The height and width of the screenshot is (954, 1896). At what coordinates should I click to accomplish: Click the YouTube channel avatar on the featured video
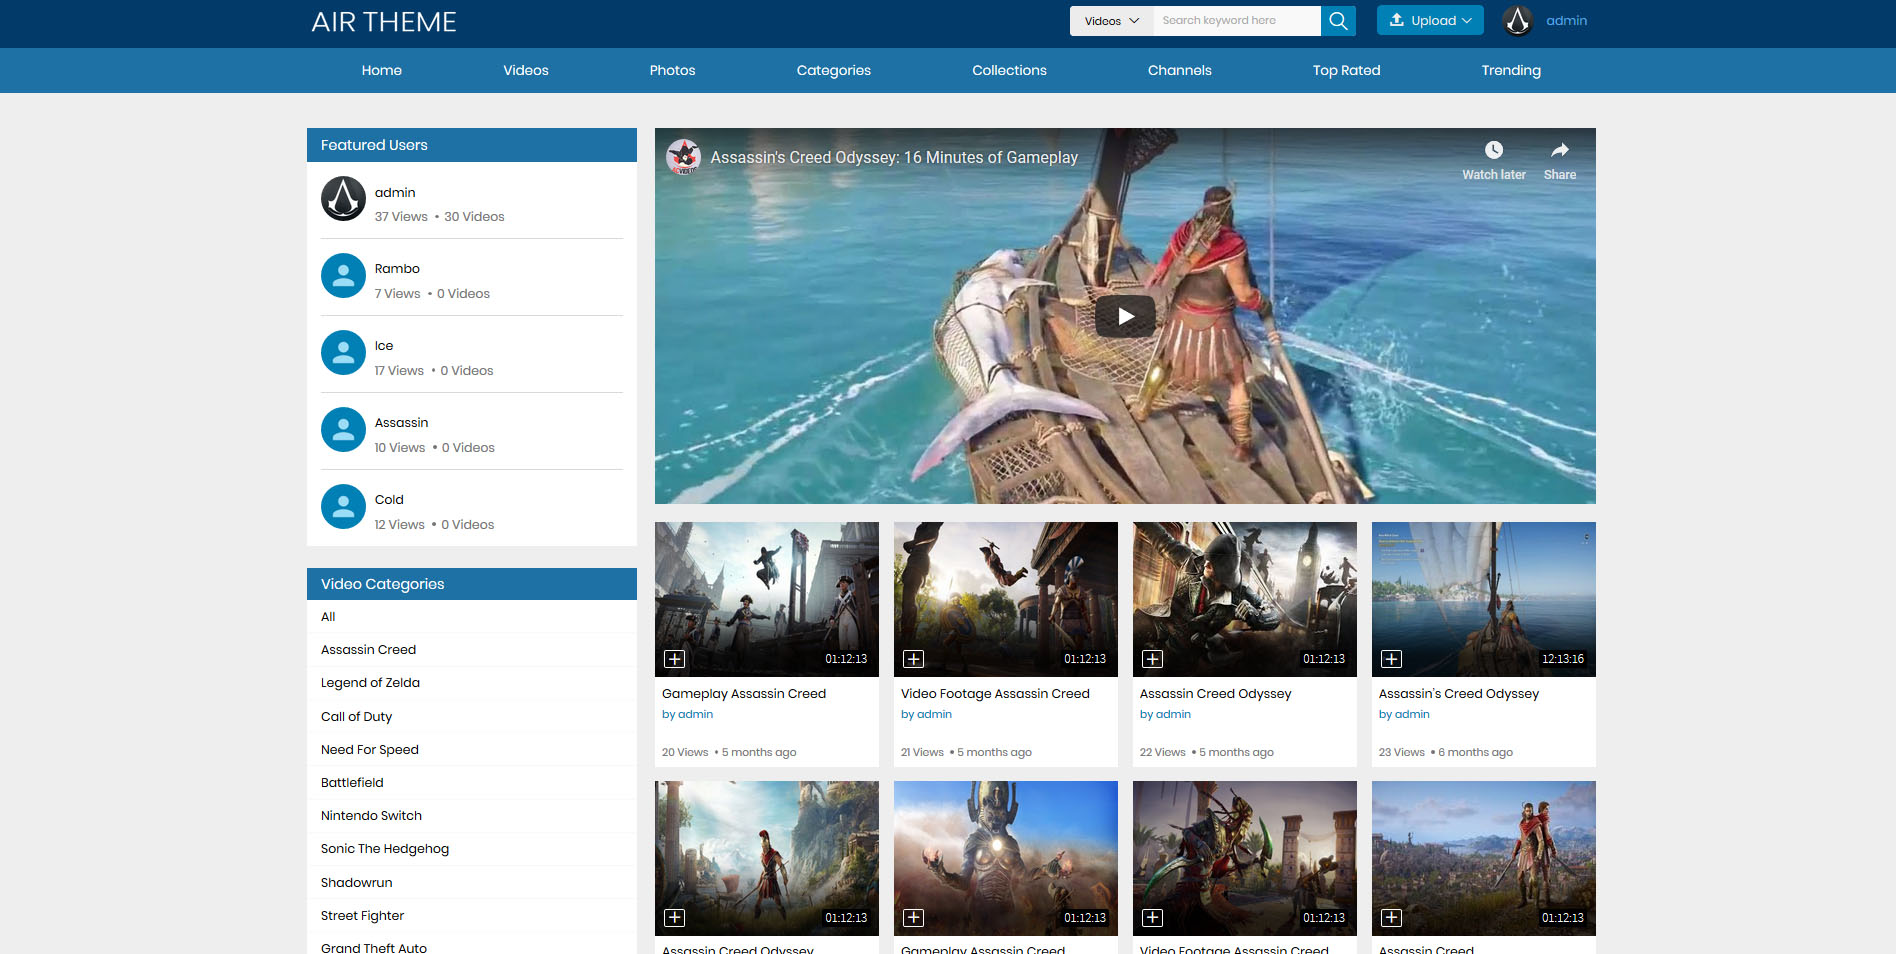[684, 157]
